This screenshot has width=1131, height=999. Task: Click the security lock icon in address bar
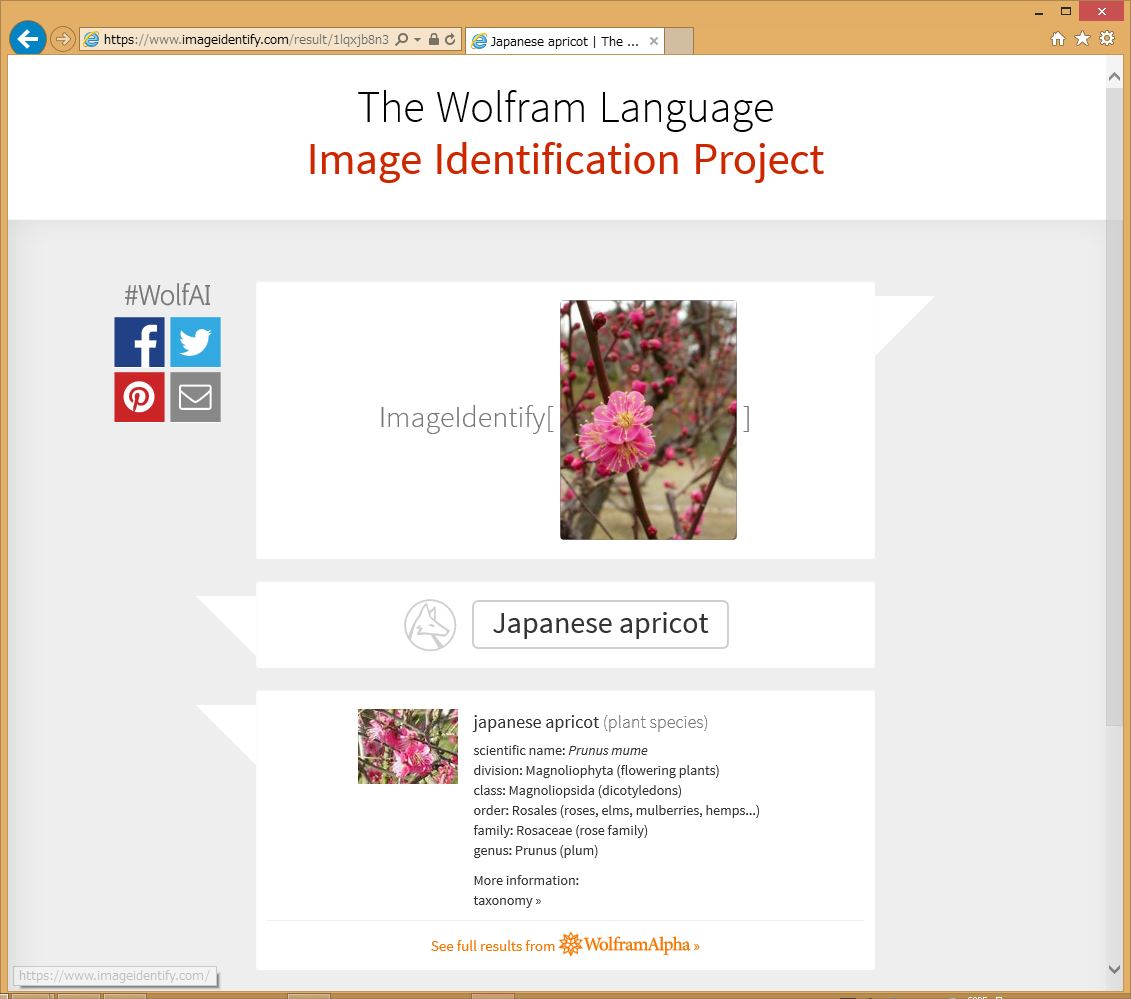point(434,39)
